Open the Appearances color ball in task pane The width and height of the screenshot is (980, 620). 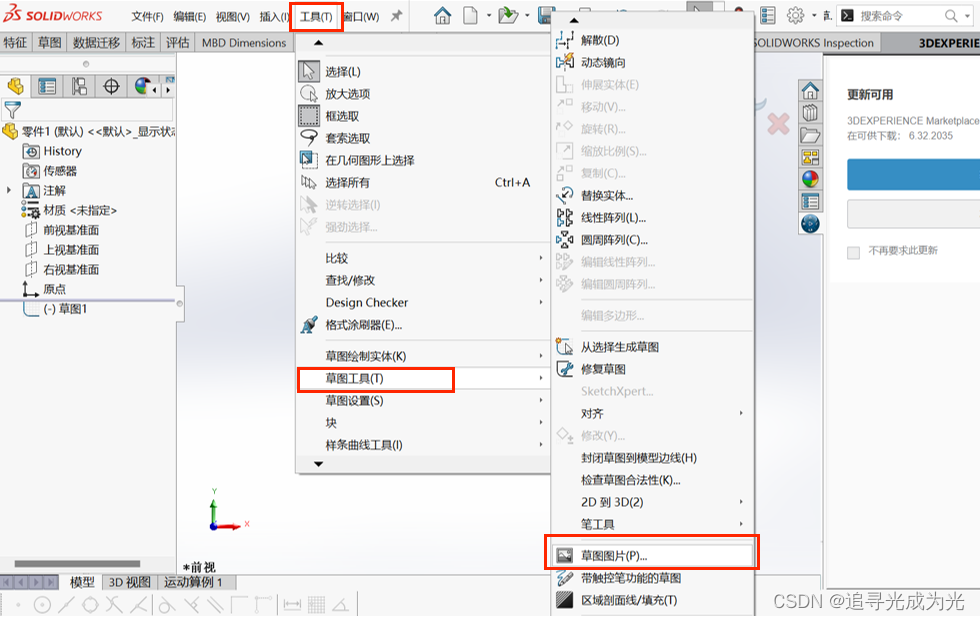click(810, 179)
